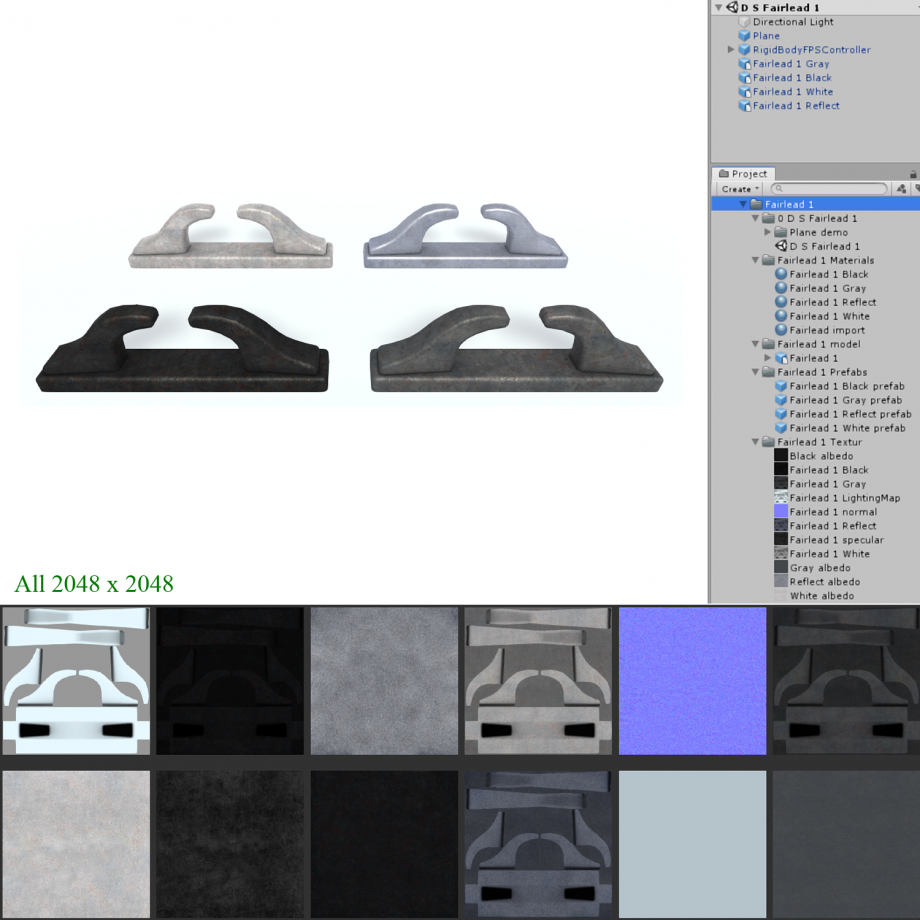The image size is (920, 920).
Task: Click the Project panel search field
Action: pos(830,189)
